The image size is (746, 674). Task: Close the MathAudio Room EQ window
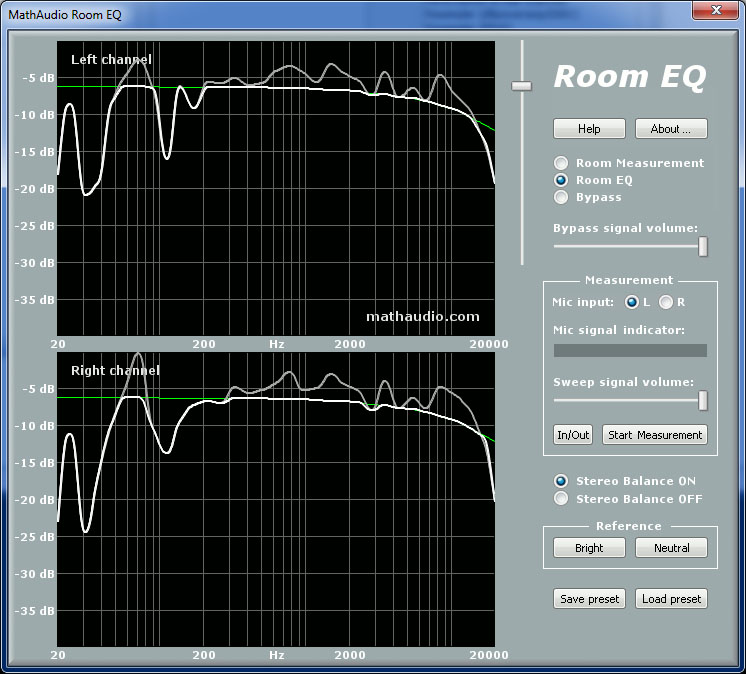coord(716,10)
